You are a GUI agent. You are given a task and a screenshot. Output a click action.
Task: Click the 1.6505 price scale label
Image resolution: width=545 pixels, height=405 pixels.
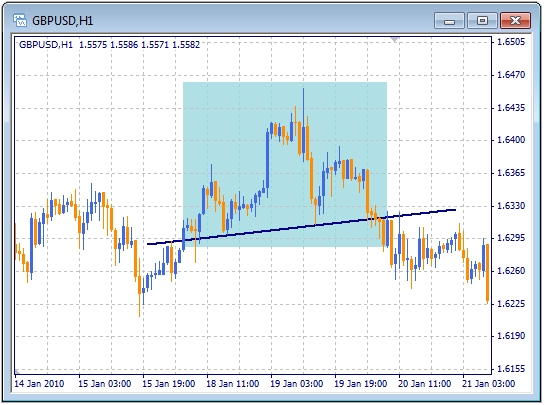[511, 42]
